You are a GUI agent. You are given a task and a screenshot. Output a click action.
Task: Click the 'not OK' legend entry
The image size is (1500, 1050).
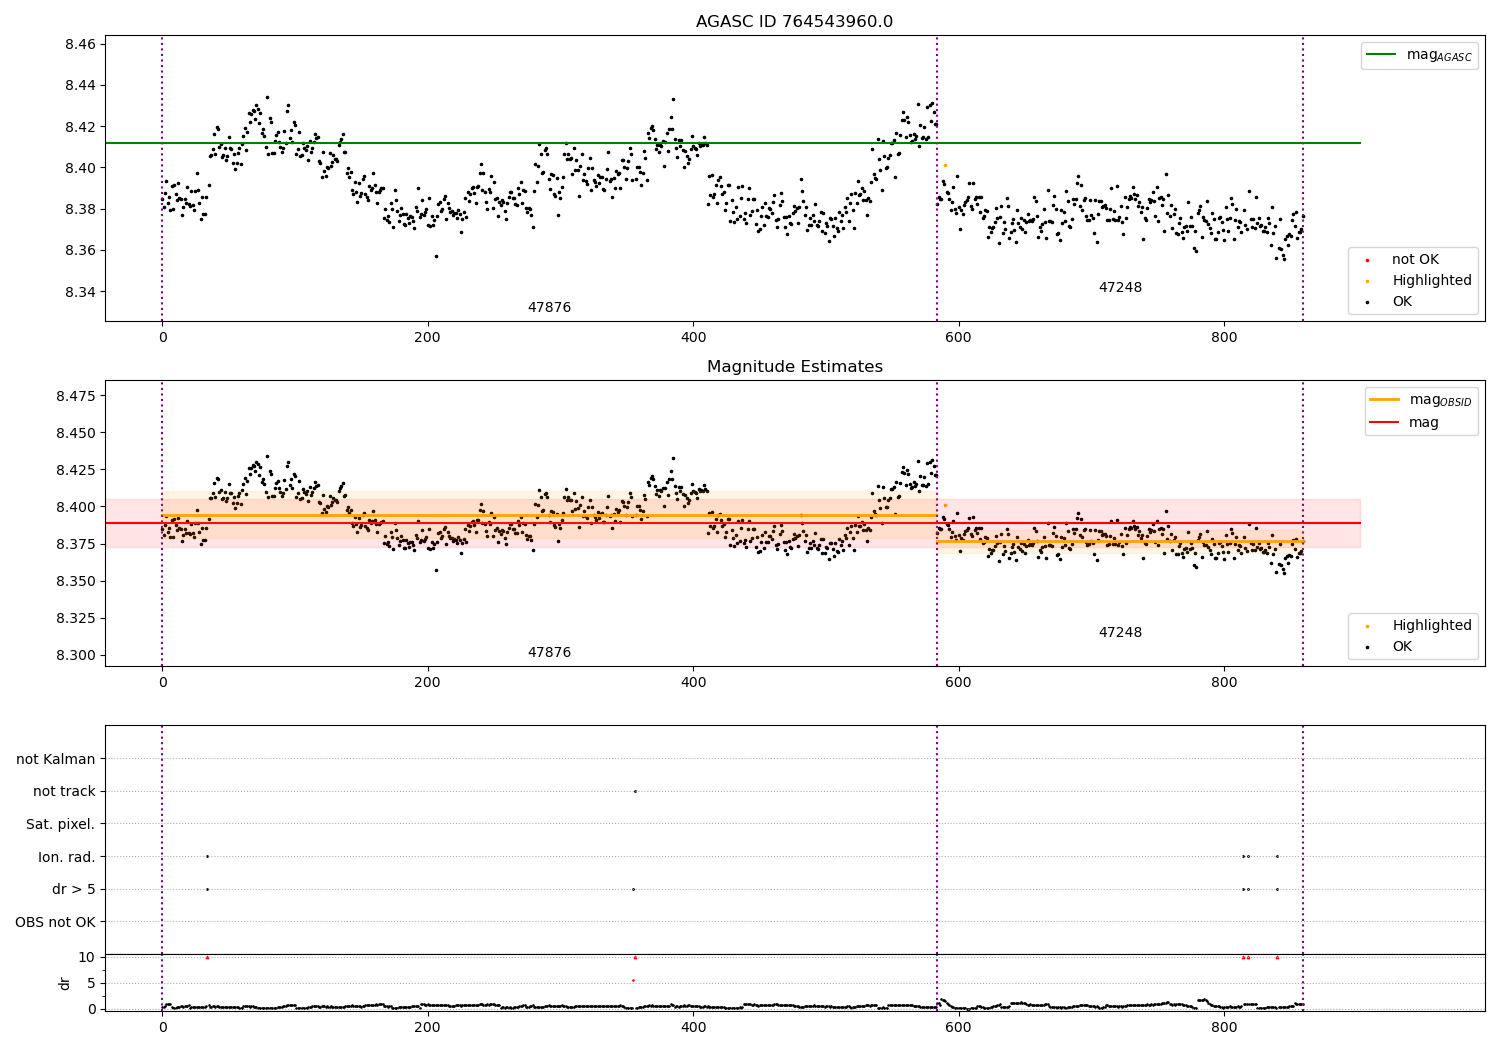coord(1415,260)
